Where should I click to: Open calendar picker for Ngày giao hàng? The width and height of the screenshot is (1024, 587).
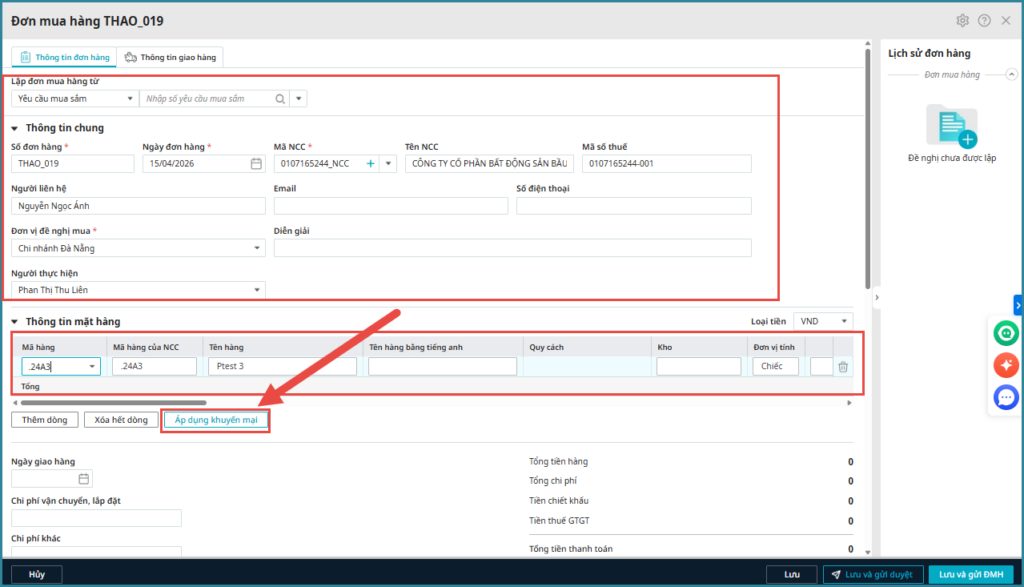coord(84,479)
